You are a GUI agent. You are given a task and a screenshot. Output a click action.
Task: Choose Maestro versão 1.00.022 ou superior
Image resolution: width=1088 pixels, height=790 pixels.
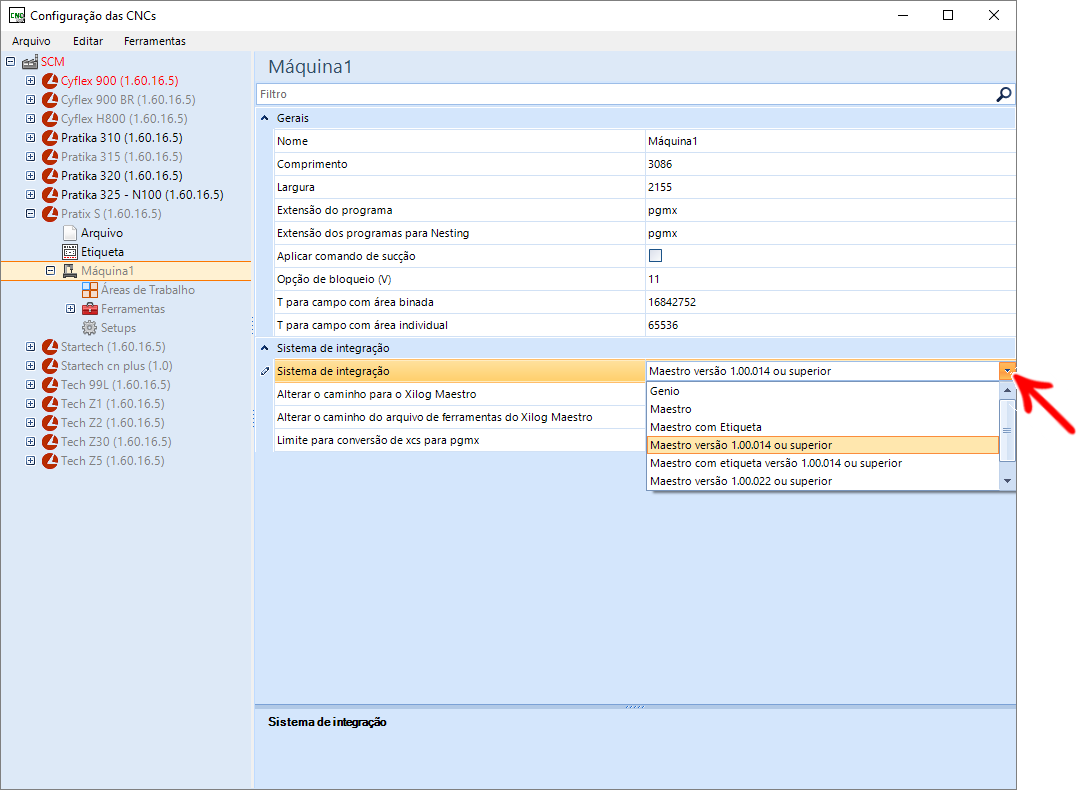(x=822, y=481)
